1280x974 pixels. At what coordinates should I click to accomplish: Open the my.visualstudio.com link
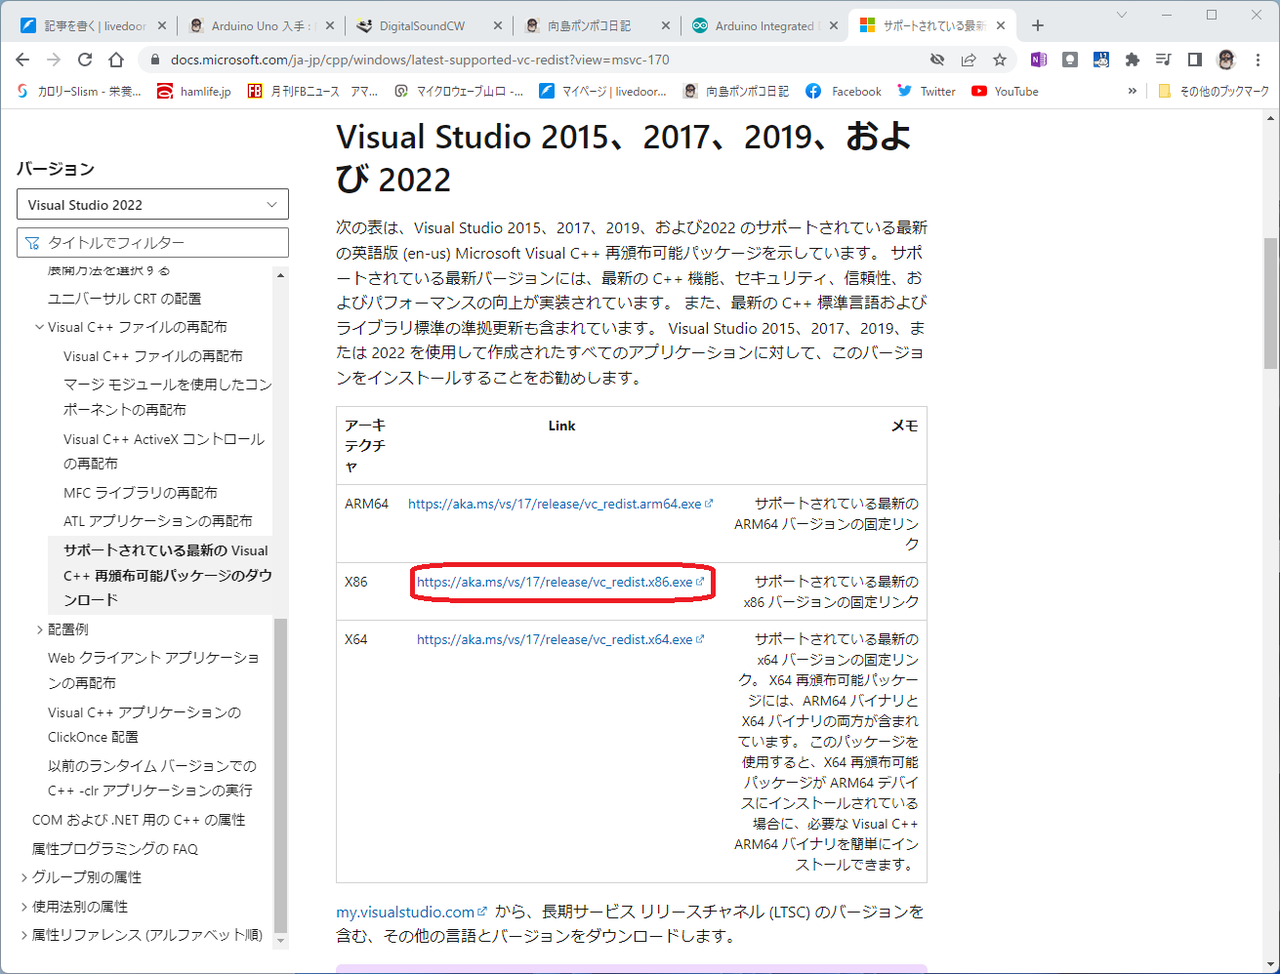coord(411,912)
